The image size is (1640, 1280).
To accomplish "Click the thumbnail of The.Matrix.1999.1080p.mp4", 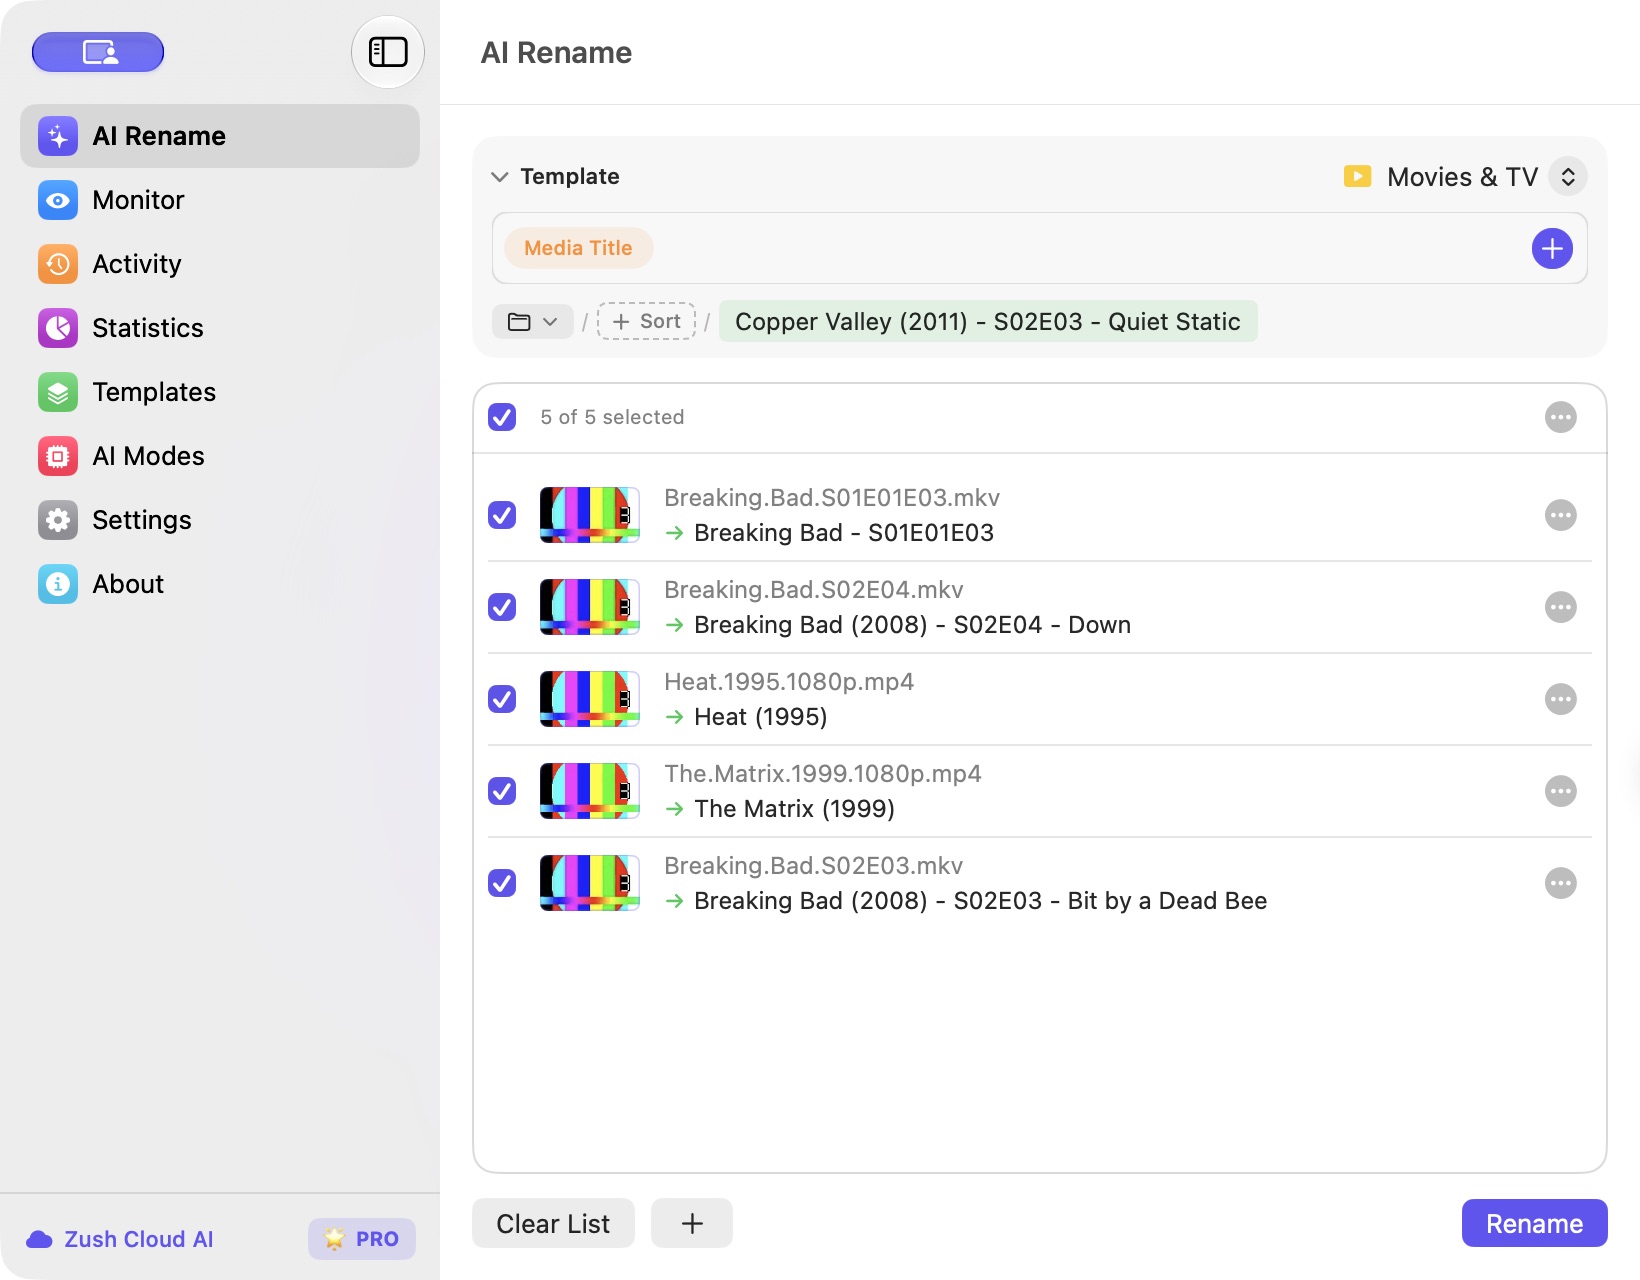I will (x=590, y=791).
